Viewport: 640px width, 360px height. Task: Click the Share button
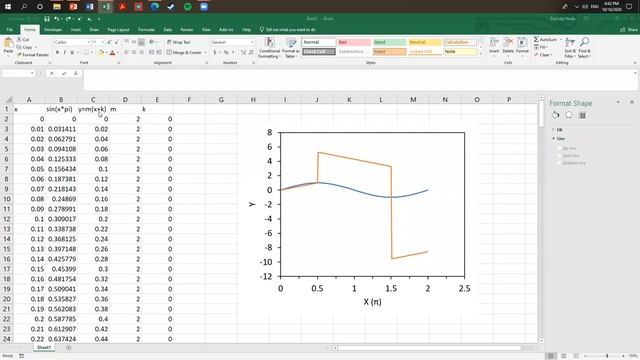click(629, 30)
